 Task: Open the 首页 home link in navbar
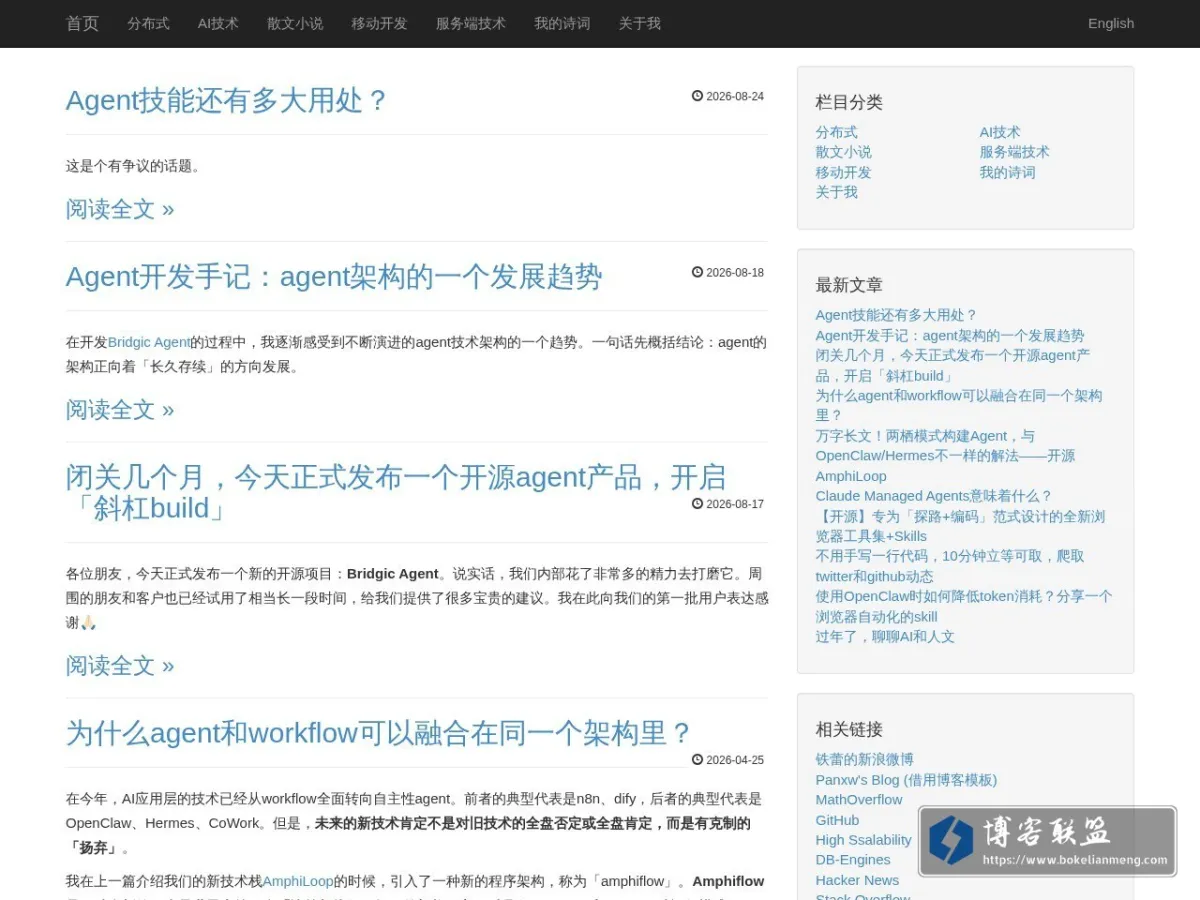pyautogui.click(x=82, y=23)
